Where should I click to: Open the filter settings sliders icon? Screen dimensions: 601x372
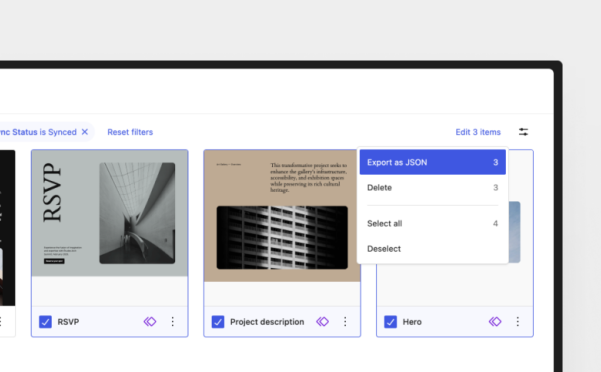pos(523,132)
